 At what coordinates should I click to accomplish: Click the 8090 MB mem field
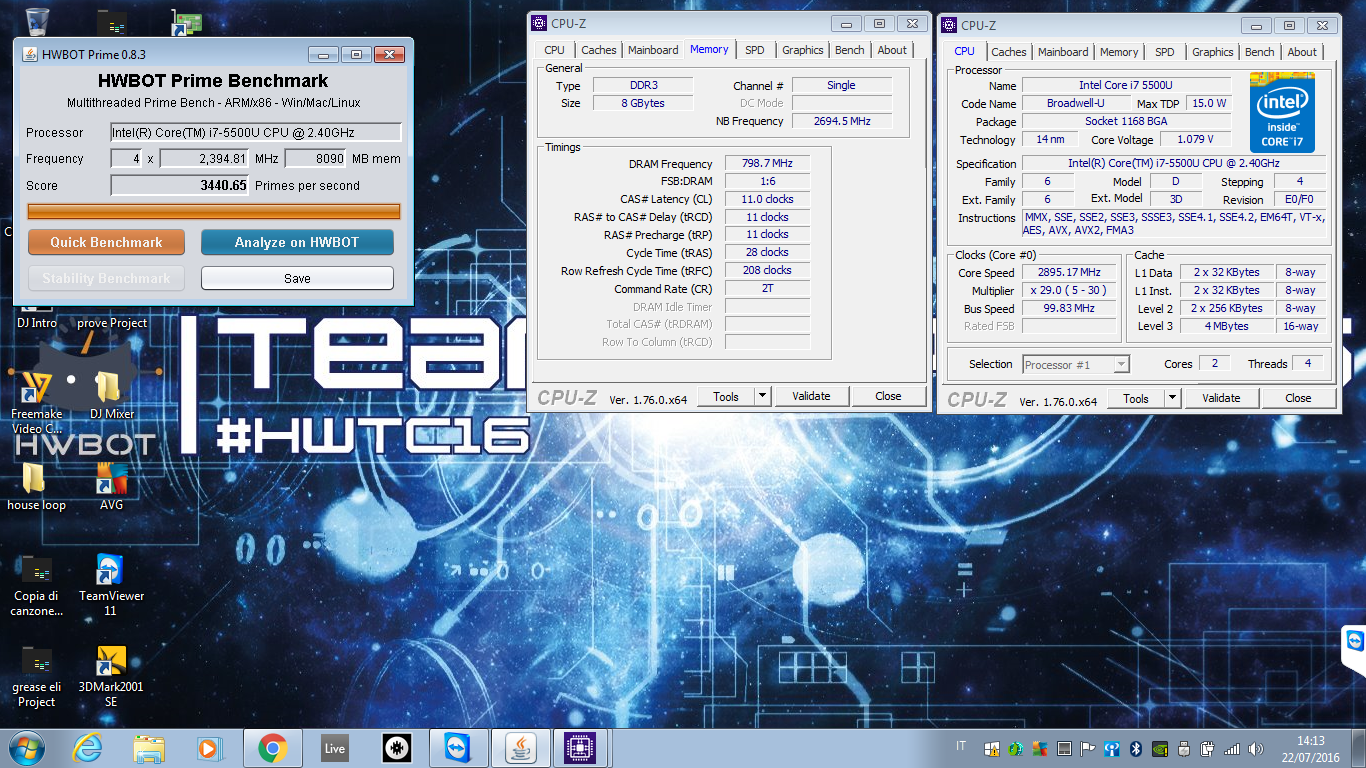[317, 158]
